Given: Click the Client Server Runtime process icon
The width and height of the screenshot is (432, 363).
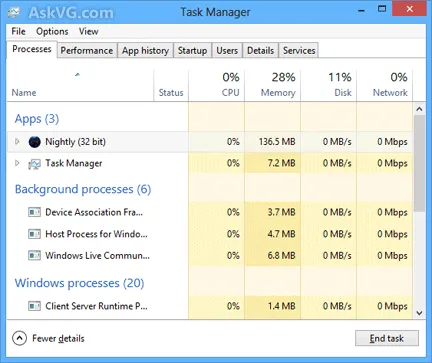Looking at the screenshot, I should 34,306.
